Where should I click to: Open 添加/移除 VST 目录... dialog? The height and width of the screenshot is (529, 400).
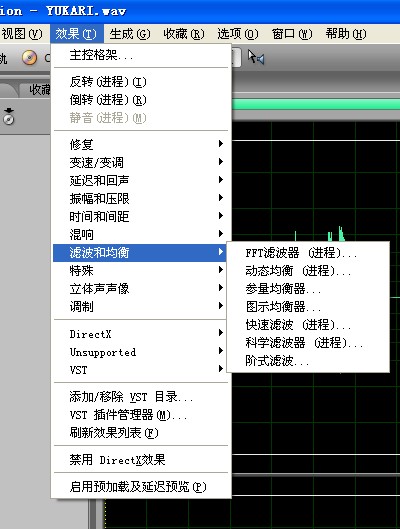coord(142,397)
